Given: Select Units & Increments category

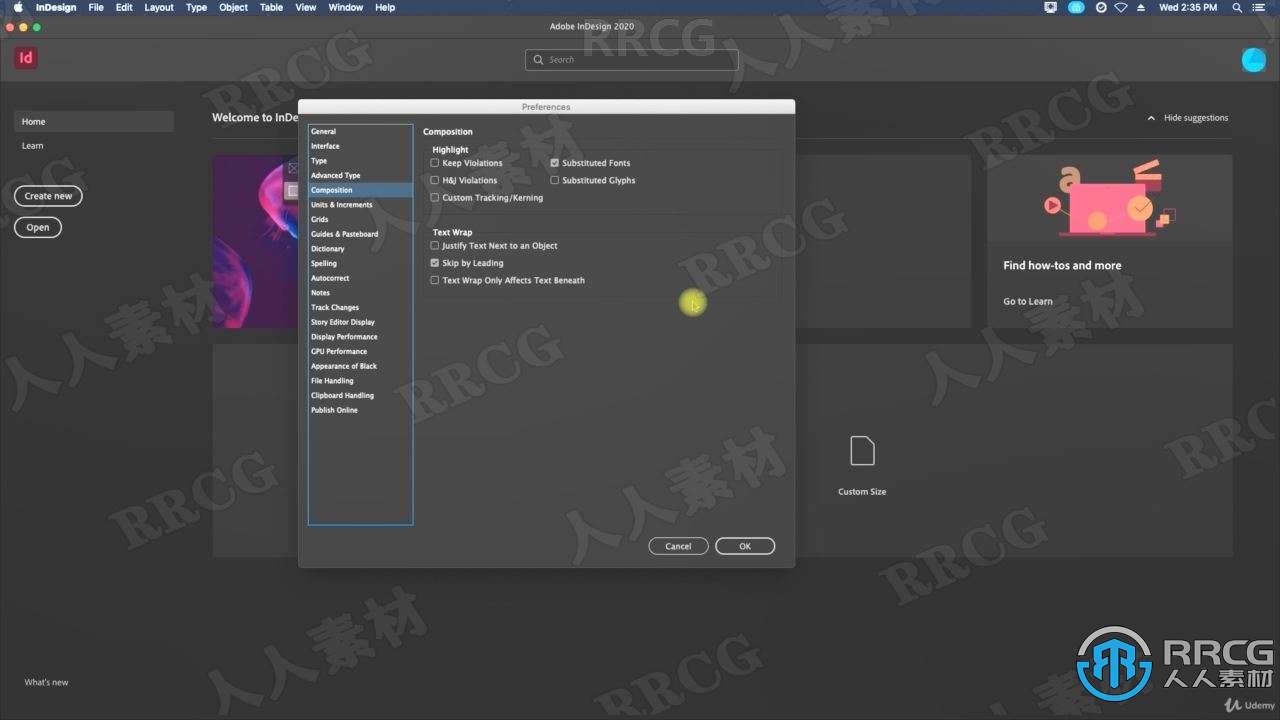Looking at the screenshot, I should tap(360, 205).
